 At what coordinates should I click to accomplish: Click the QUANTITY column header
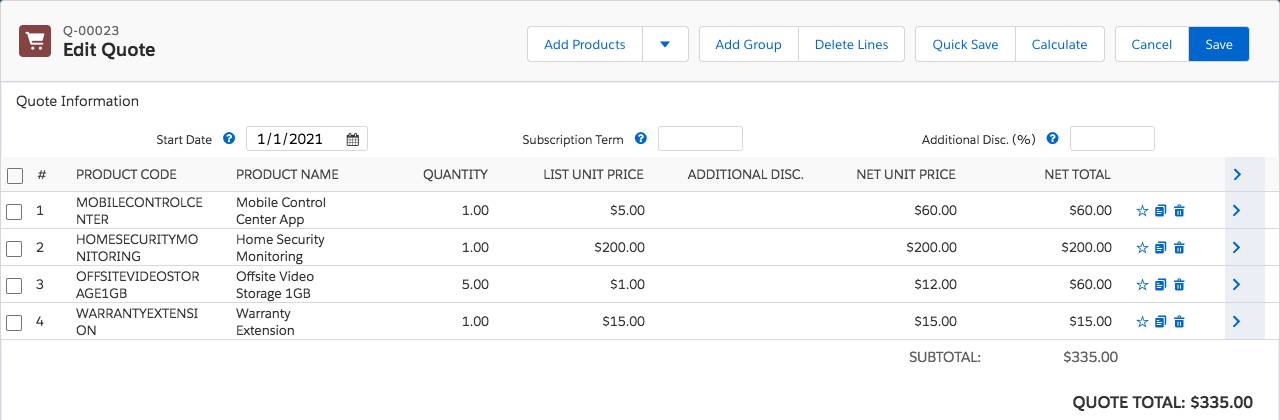tap(455, 174)
